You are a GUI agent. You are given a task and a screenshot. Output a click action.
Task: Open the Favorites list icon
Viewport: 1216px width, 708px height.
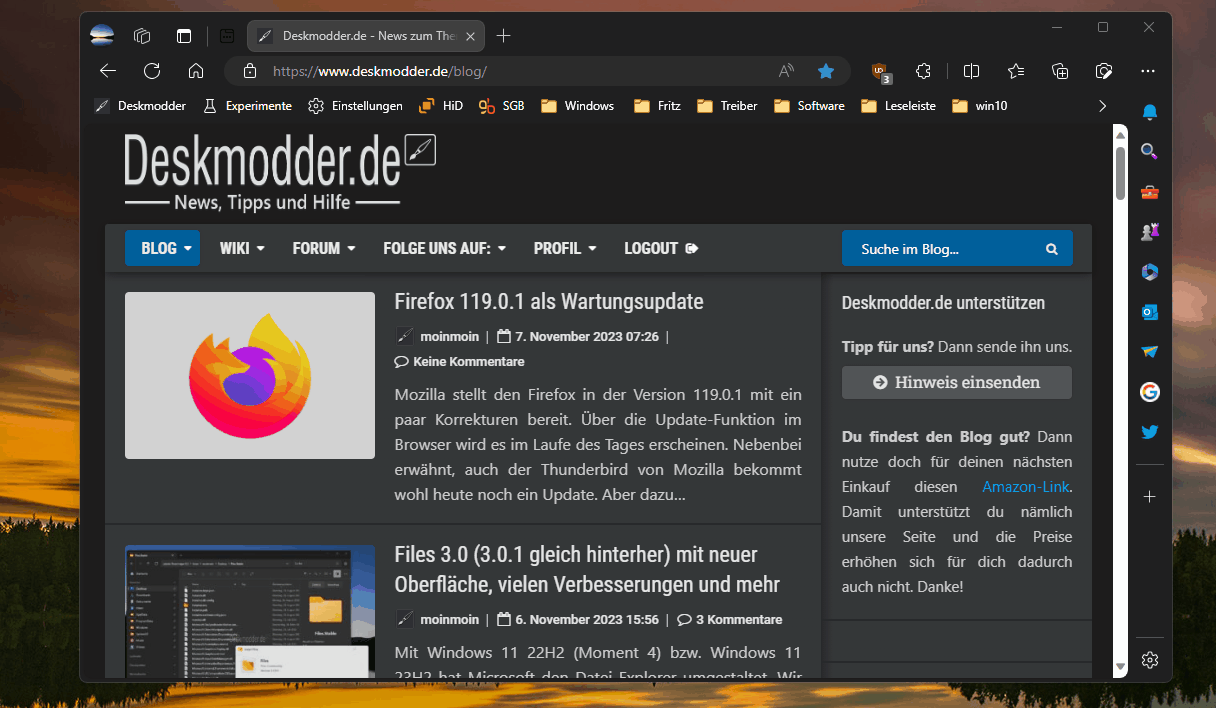tap(1016, 71)
